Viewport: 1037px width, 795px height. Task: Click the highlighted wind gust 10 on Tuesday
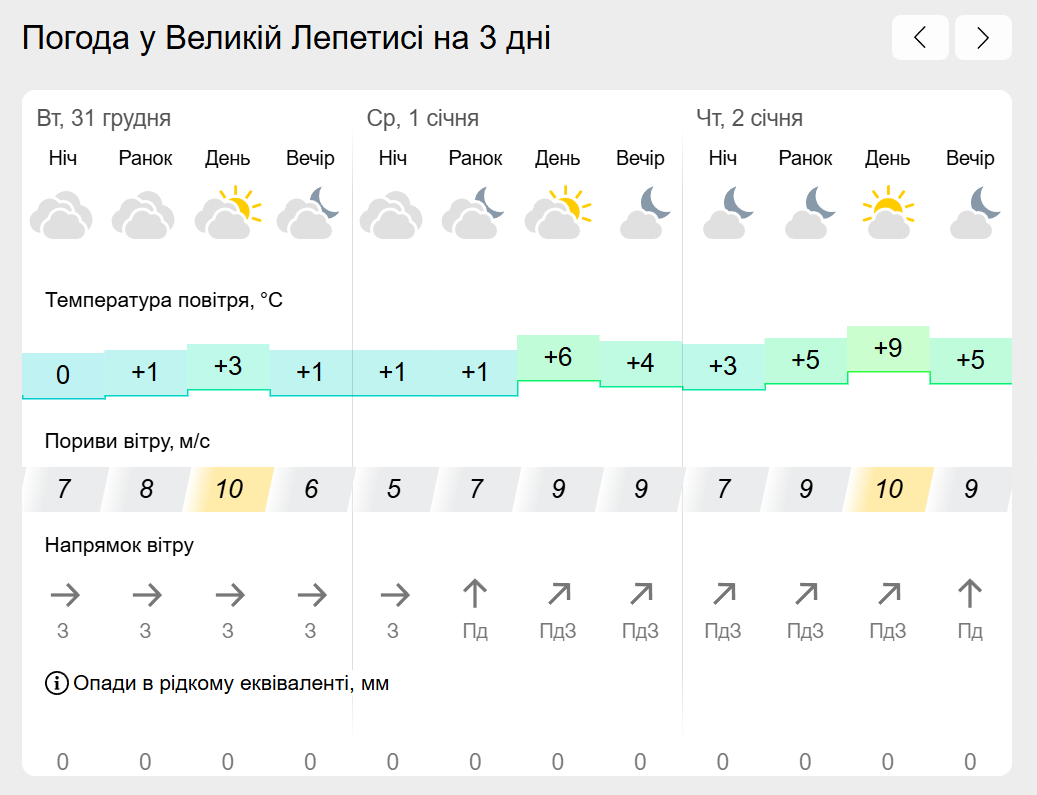tap(228, 489)
